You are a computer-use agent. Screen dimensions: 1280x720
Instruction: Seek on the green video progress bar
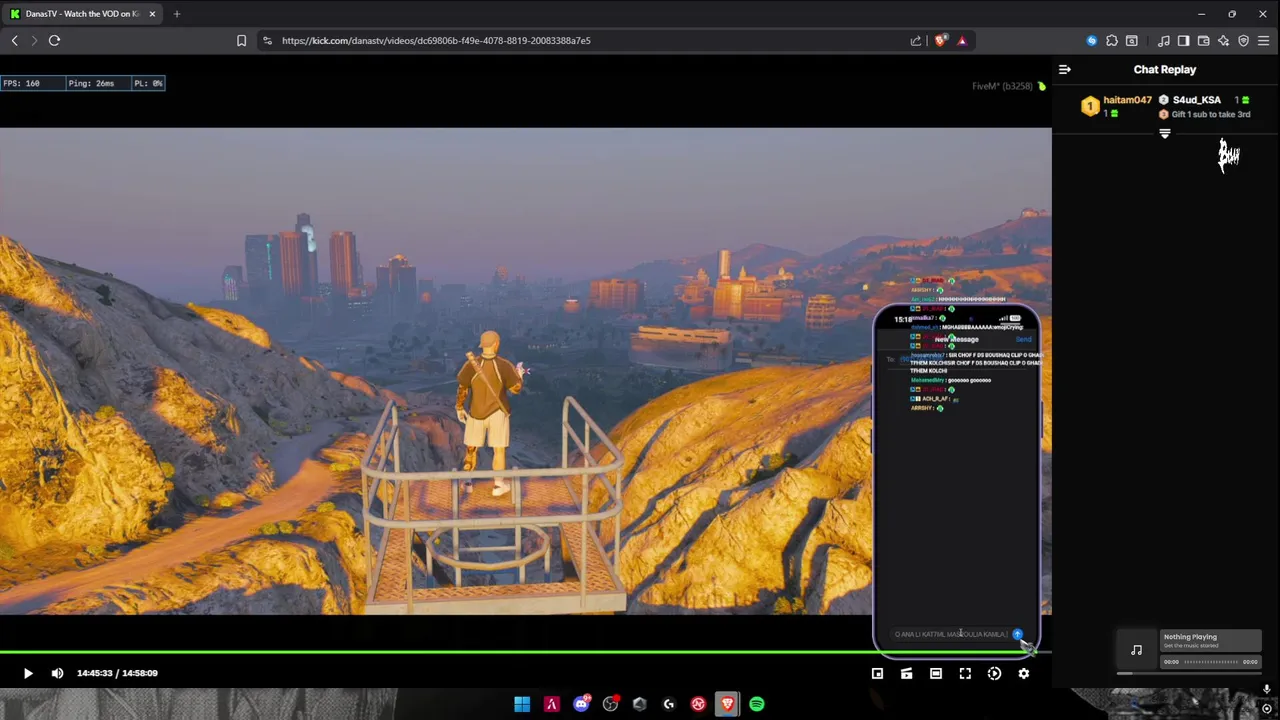point(525,653)
